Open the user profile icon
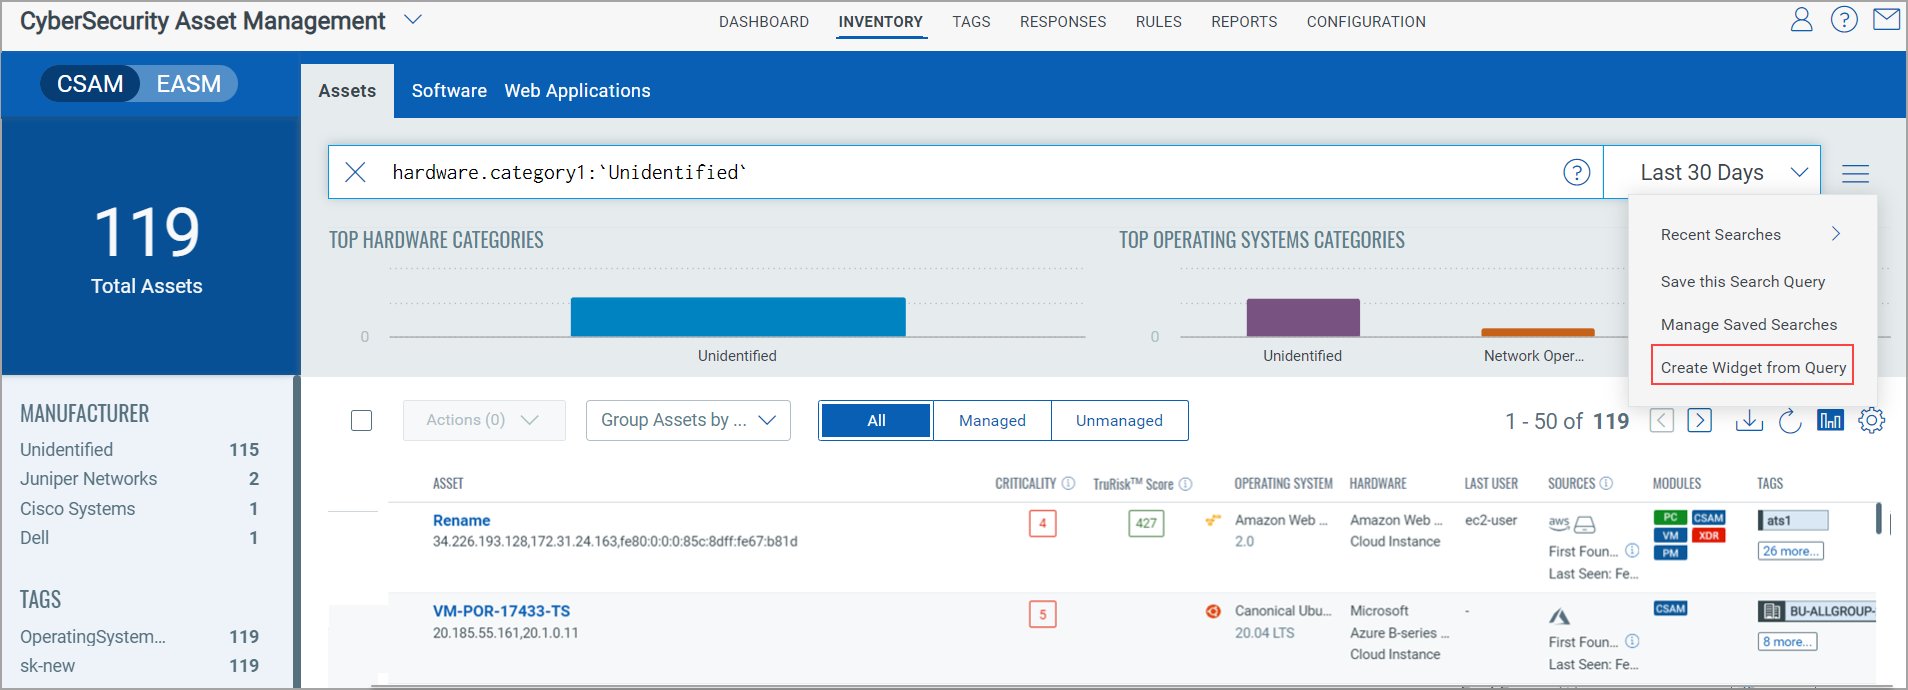The width and height of the screenshot is (1908, 690). tap(1801, 19)
